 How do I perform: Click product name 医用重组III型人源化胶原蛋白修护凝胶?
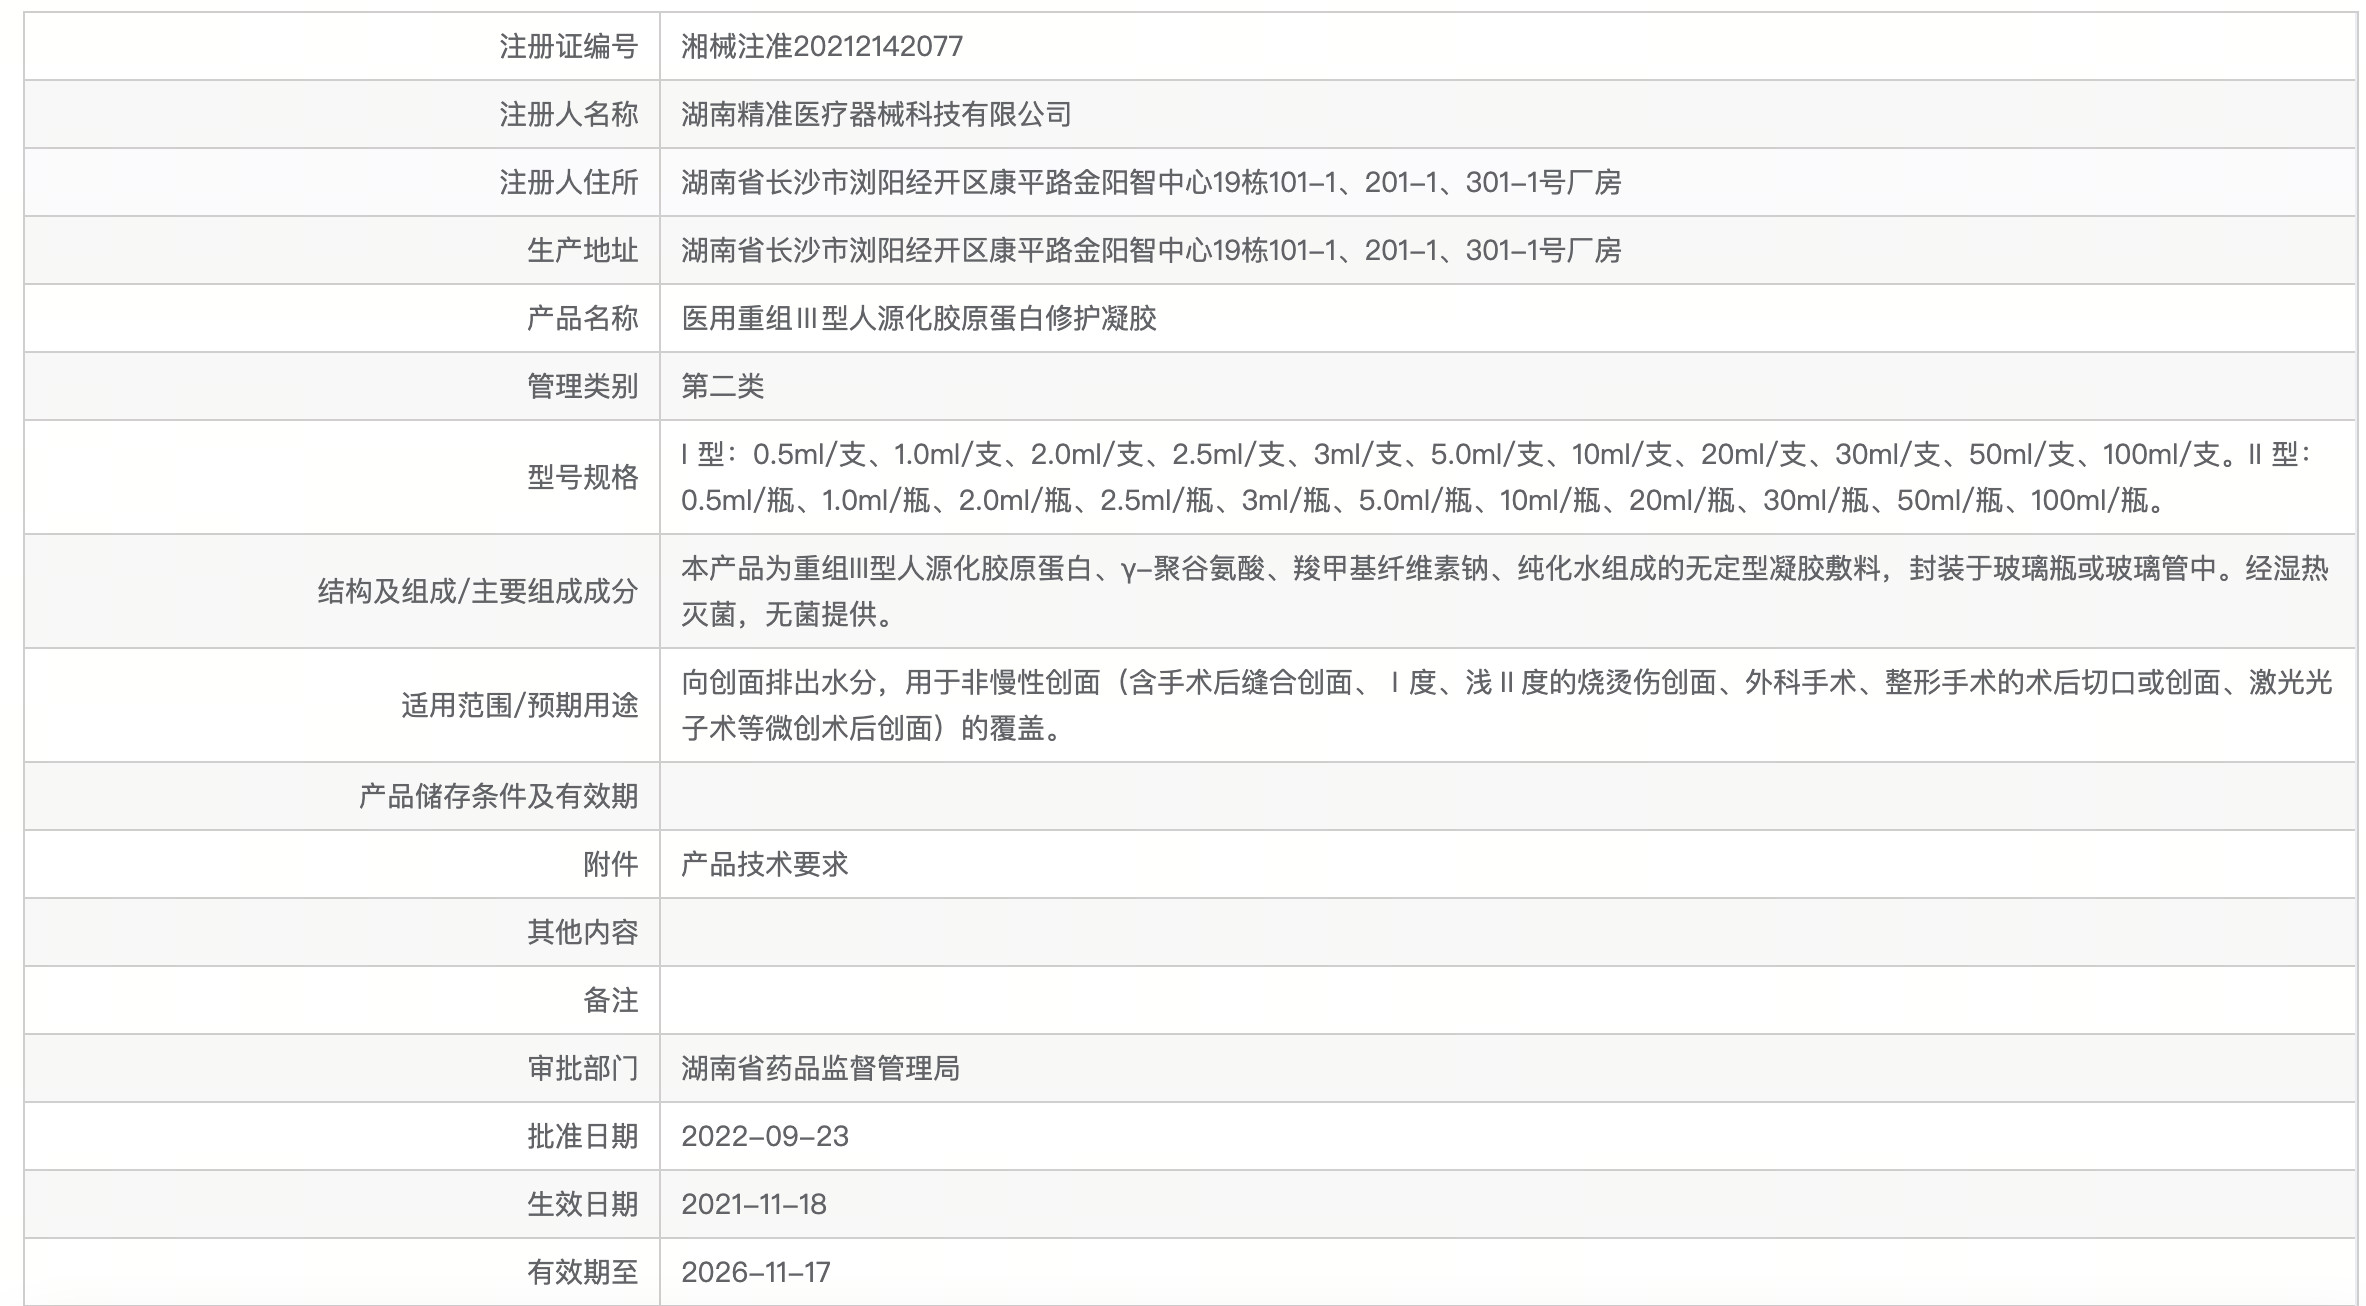point(919,318)
